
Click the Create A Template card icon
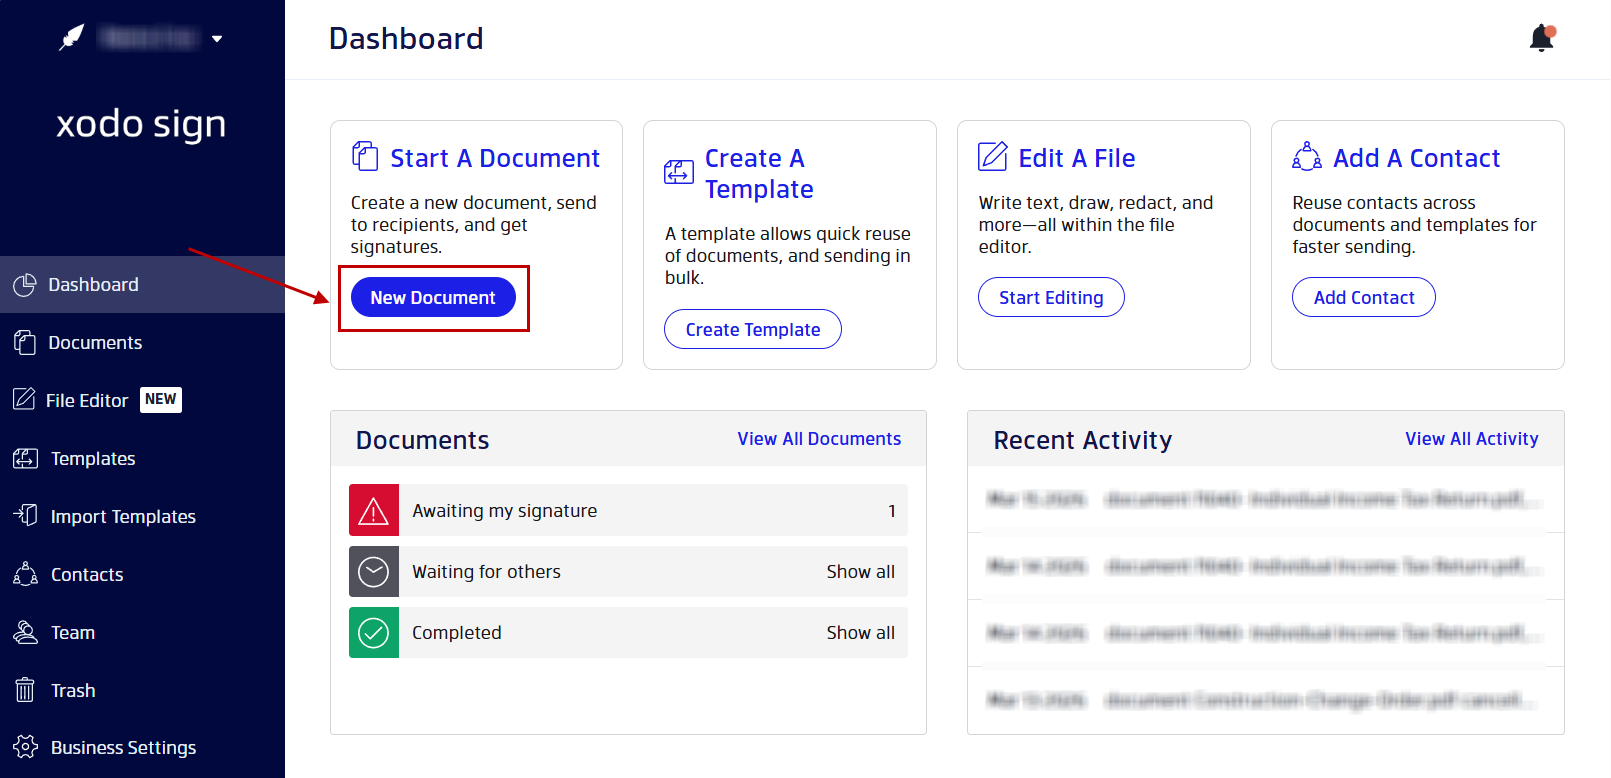coord(679,172)
